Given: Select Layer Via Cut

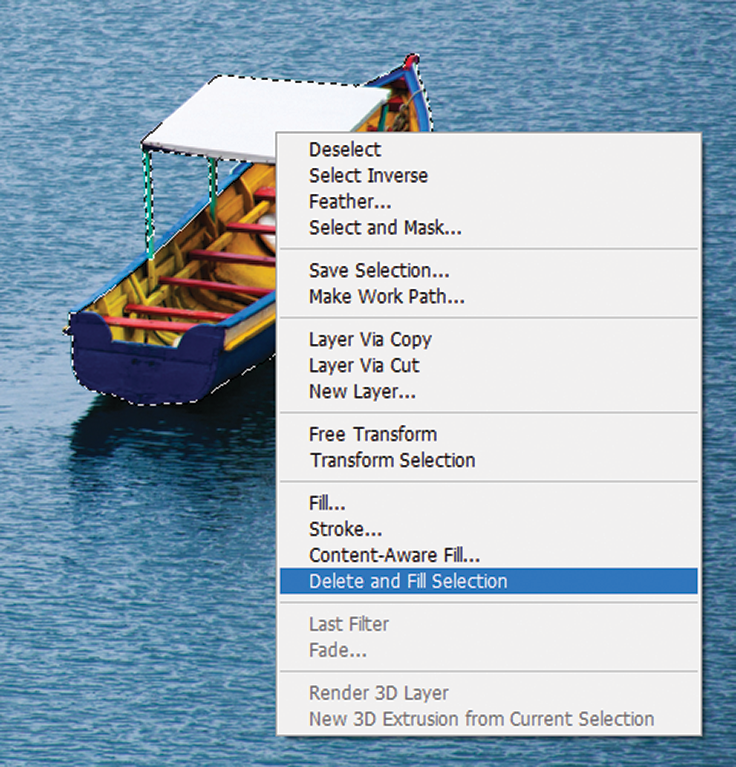Looking at the screenshot, I should point(364,366).
